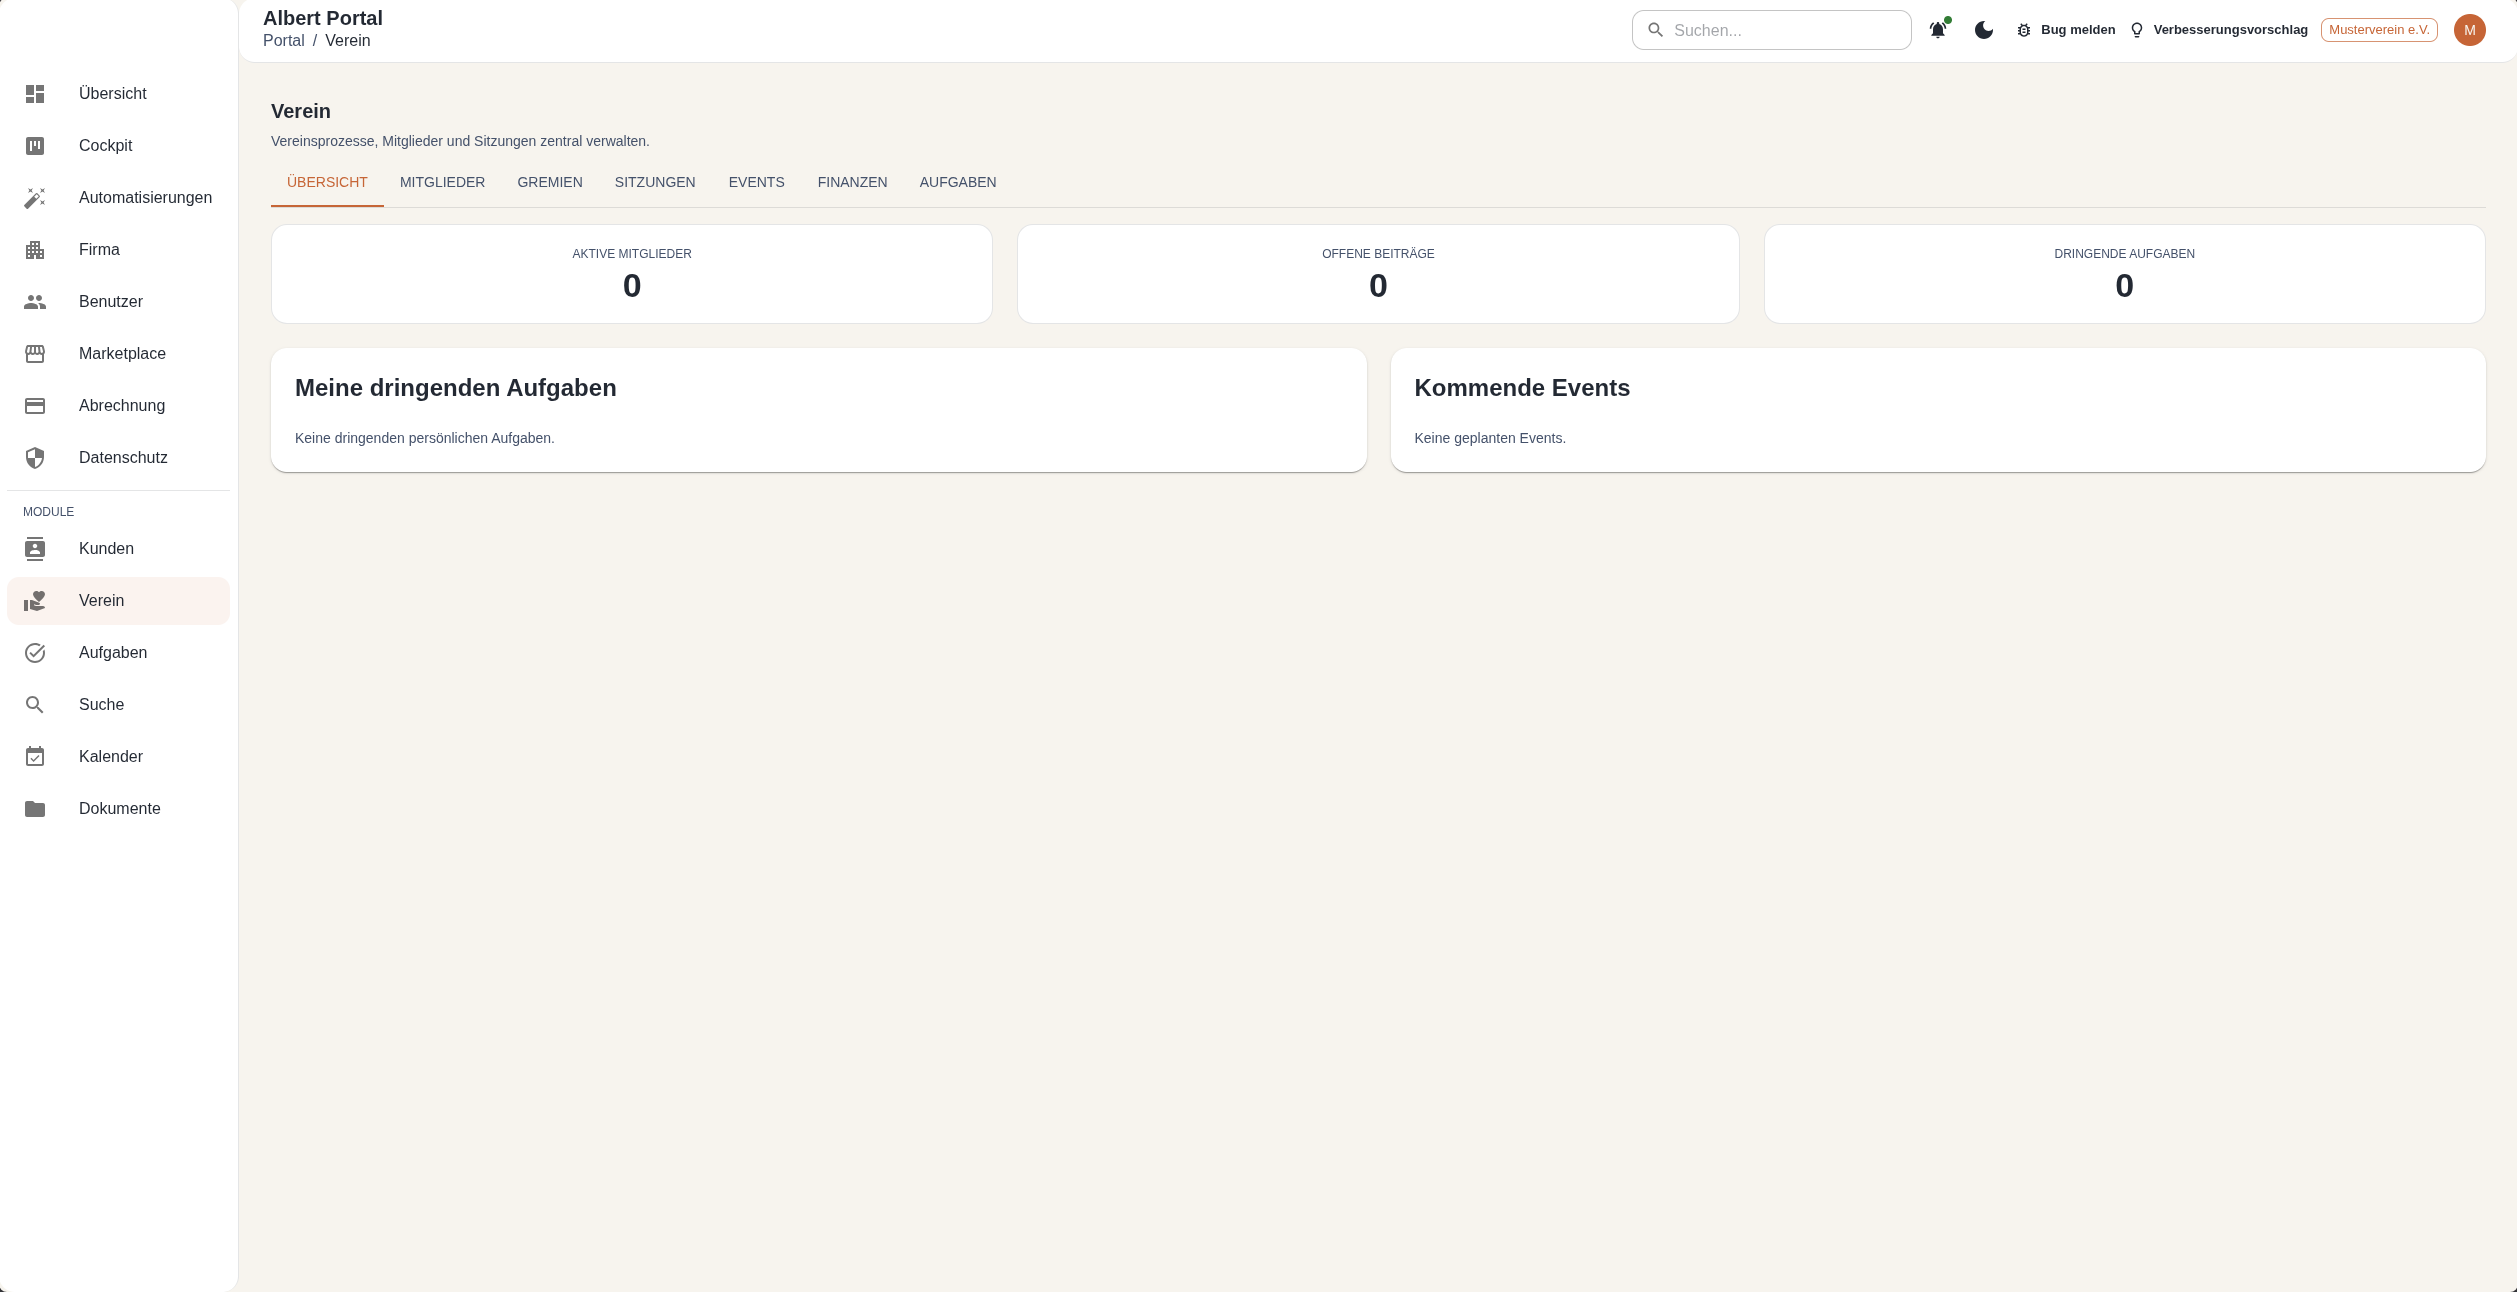This screenshot has height=1292, width=2517.
Task: Toggle dark mode with moon icon
Action: point(1984,30)
